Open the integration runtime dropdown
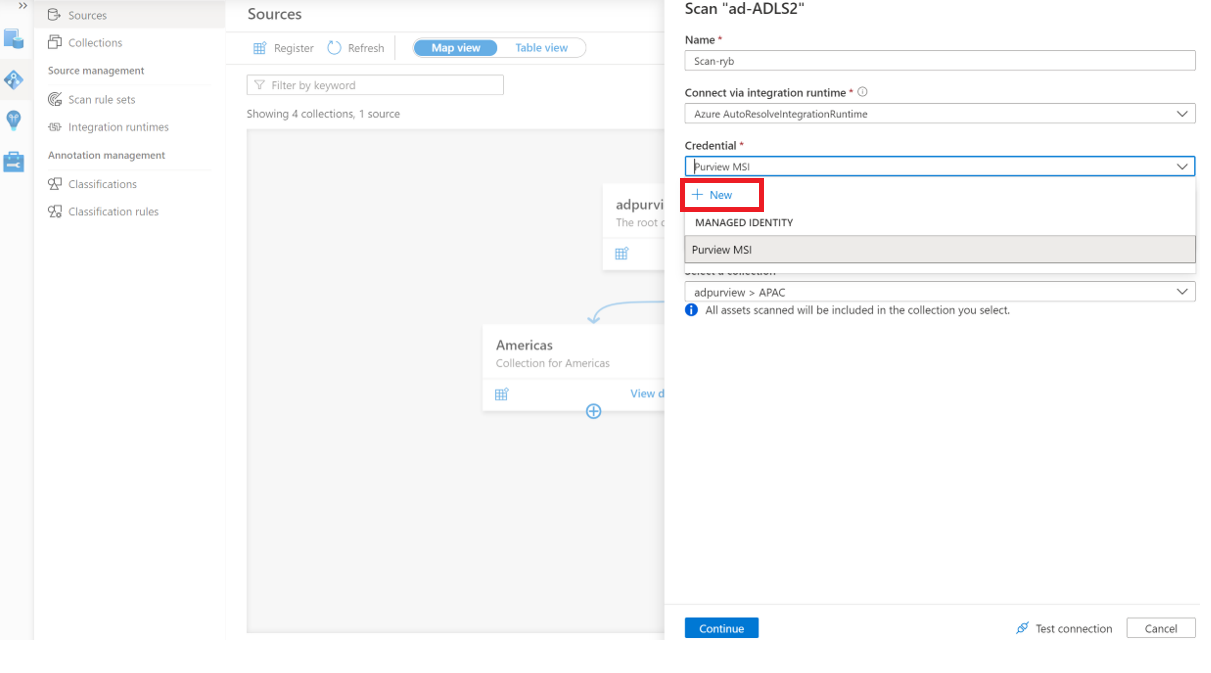Screen dimensions: 1211x673 (1183, 113)
